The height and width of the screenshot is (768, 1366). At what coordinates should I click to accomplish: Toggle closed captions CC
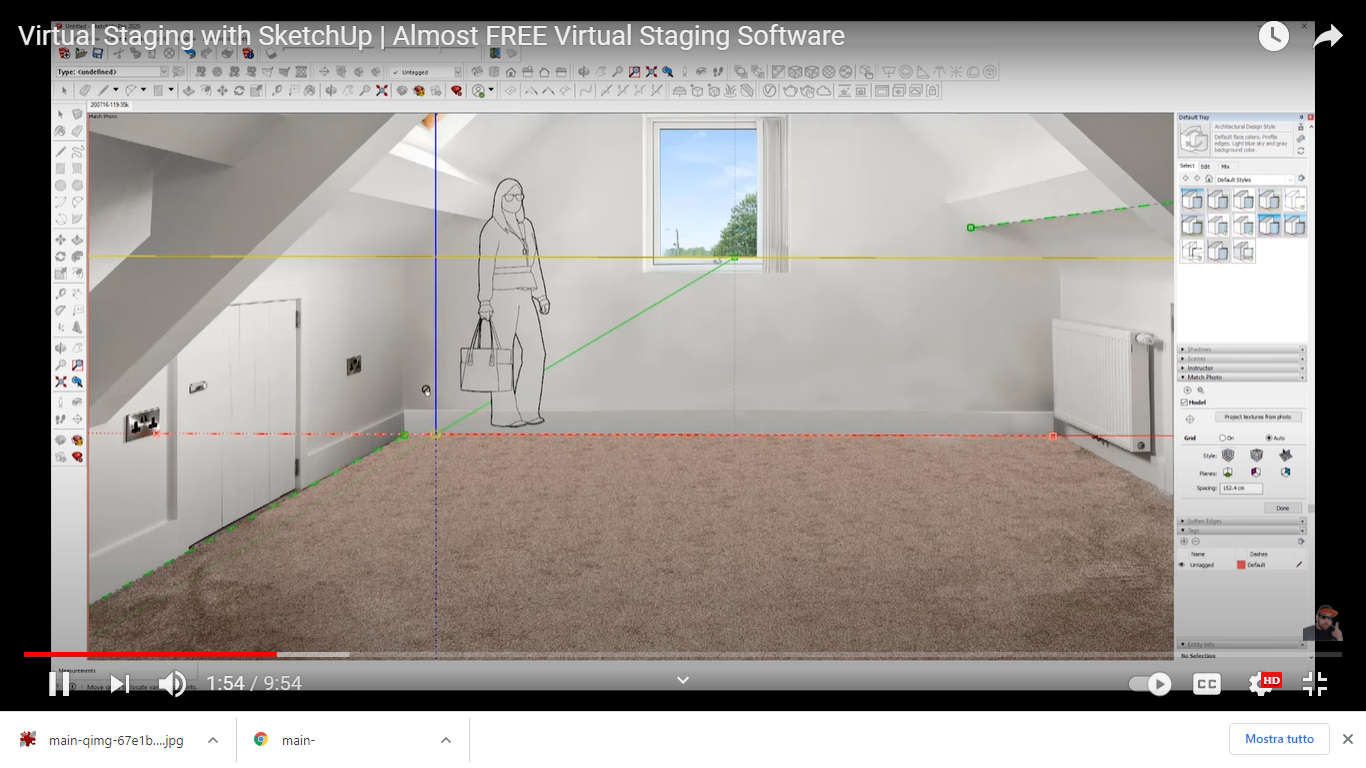pos(1207,684)
